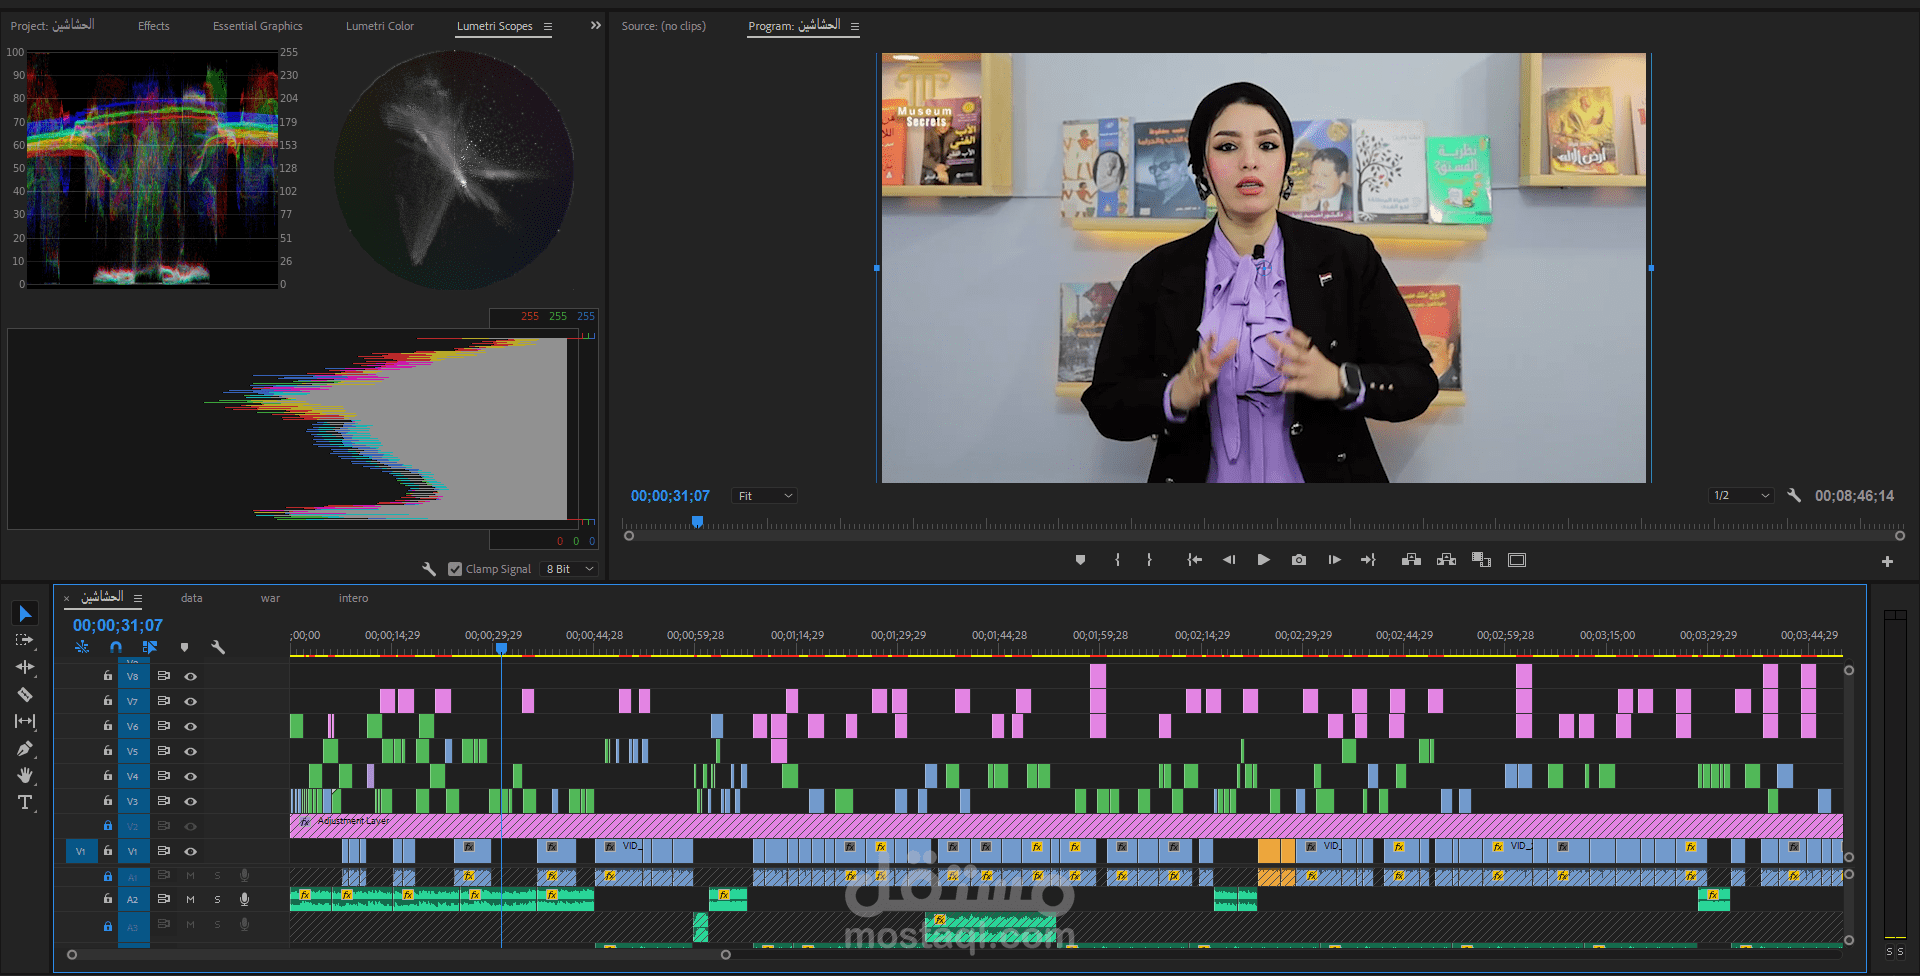Select the Slip tool
Viewport: 1920px width, 976px height.
[x=25, y=721]
